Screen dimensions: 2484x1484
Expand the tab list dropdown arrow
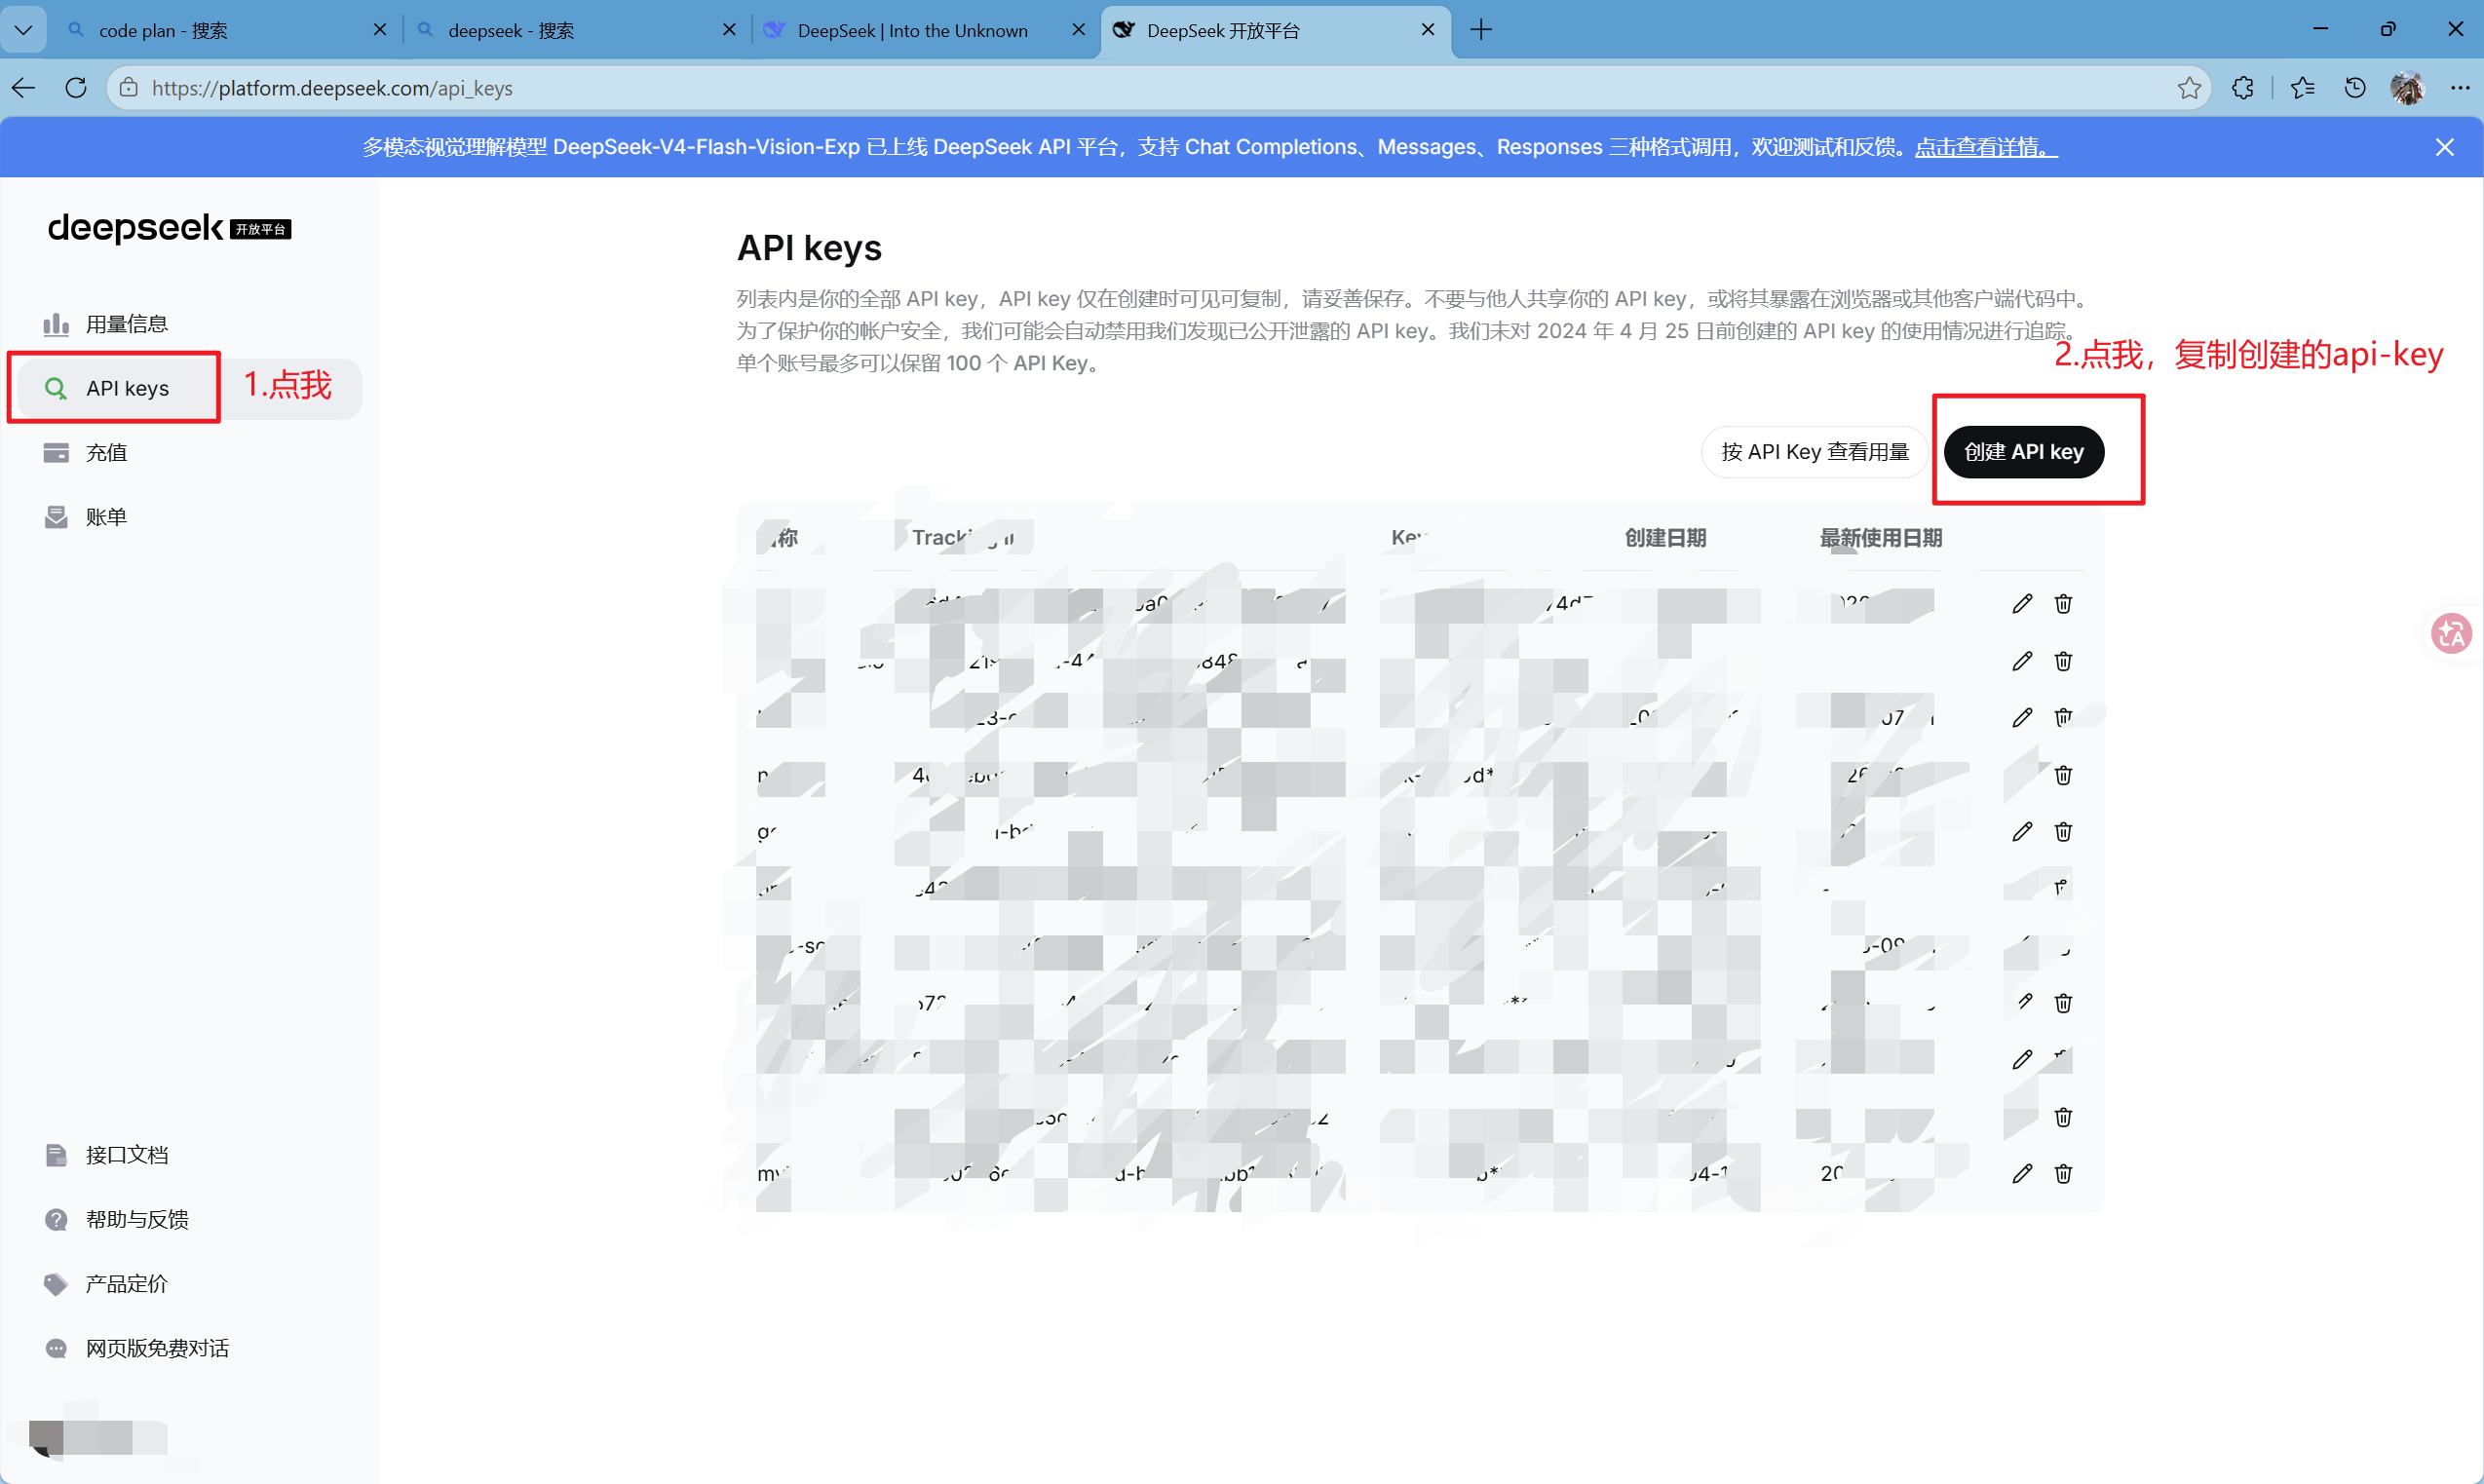tap(23, 30)
